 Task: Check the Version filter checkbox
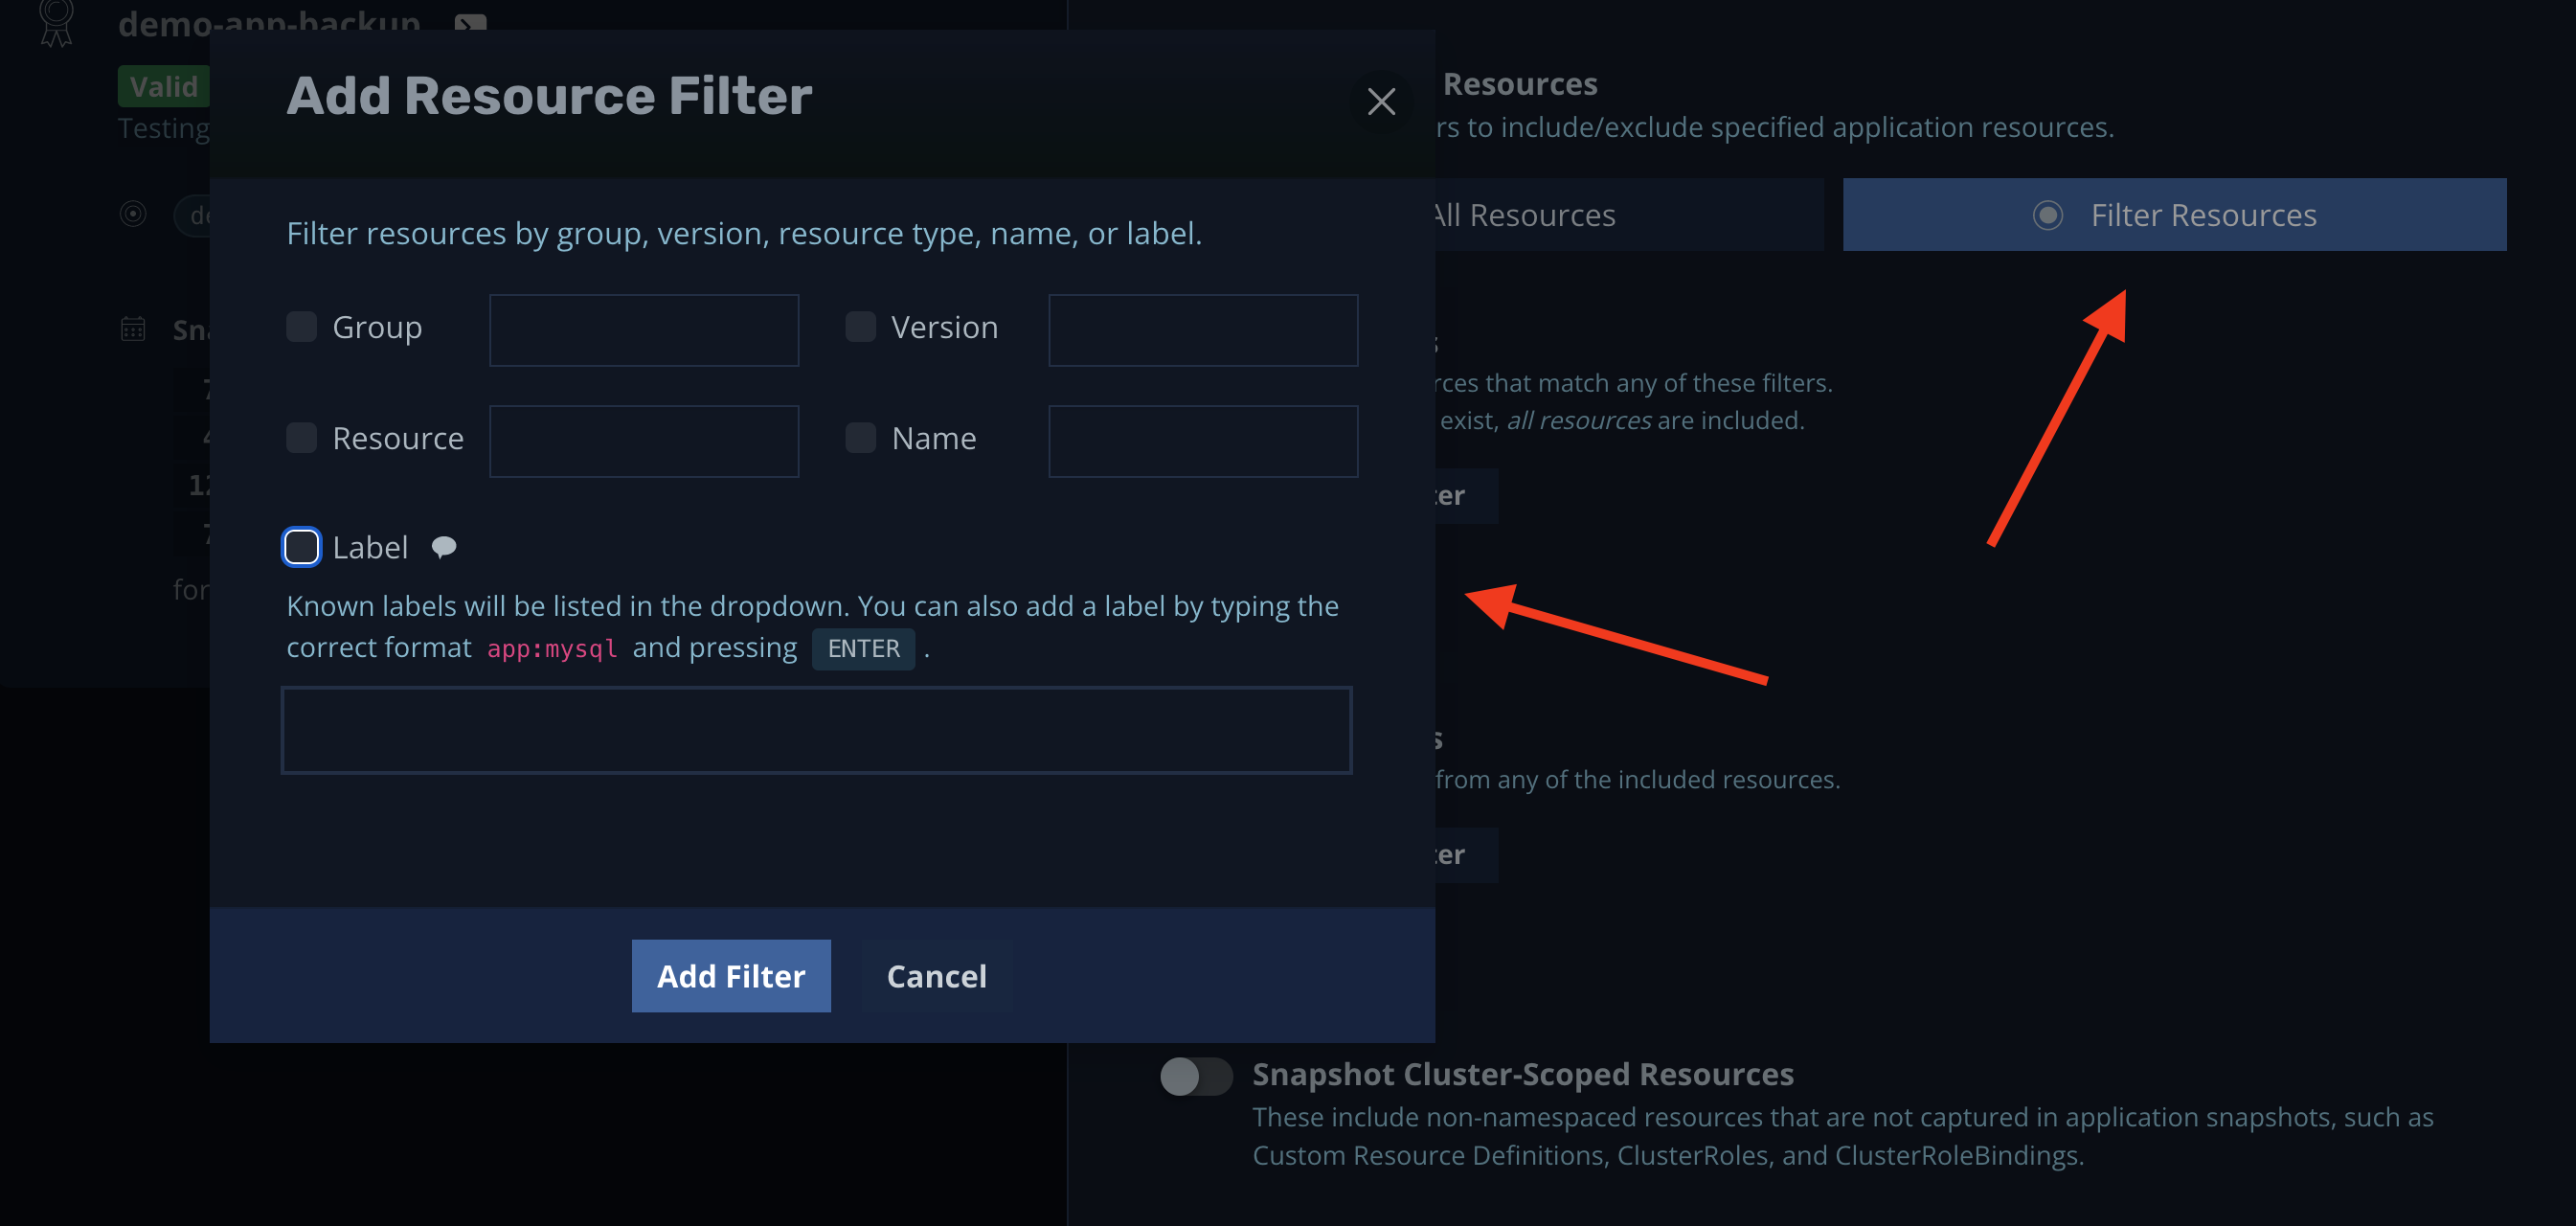tap(860, 327)
